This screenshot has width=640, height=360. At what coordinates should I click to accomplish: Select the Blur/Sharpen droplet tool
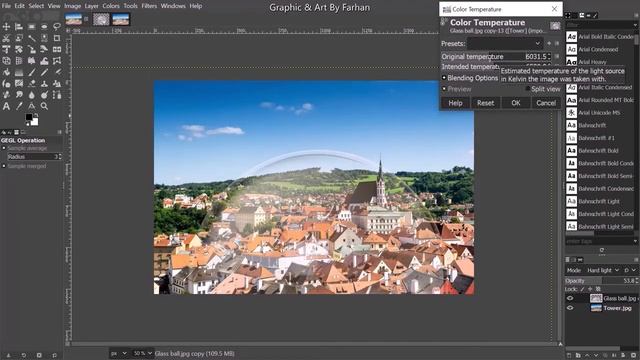point(31,95)
